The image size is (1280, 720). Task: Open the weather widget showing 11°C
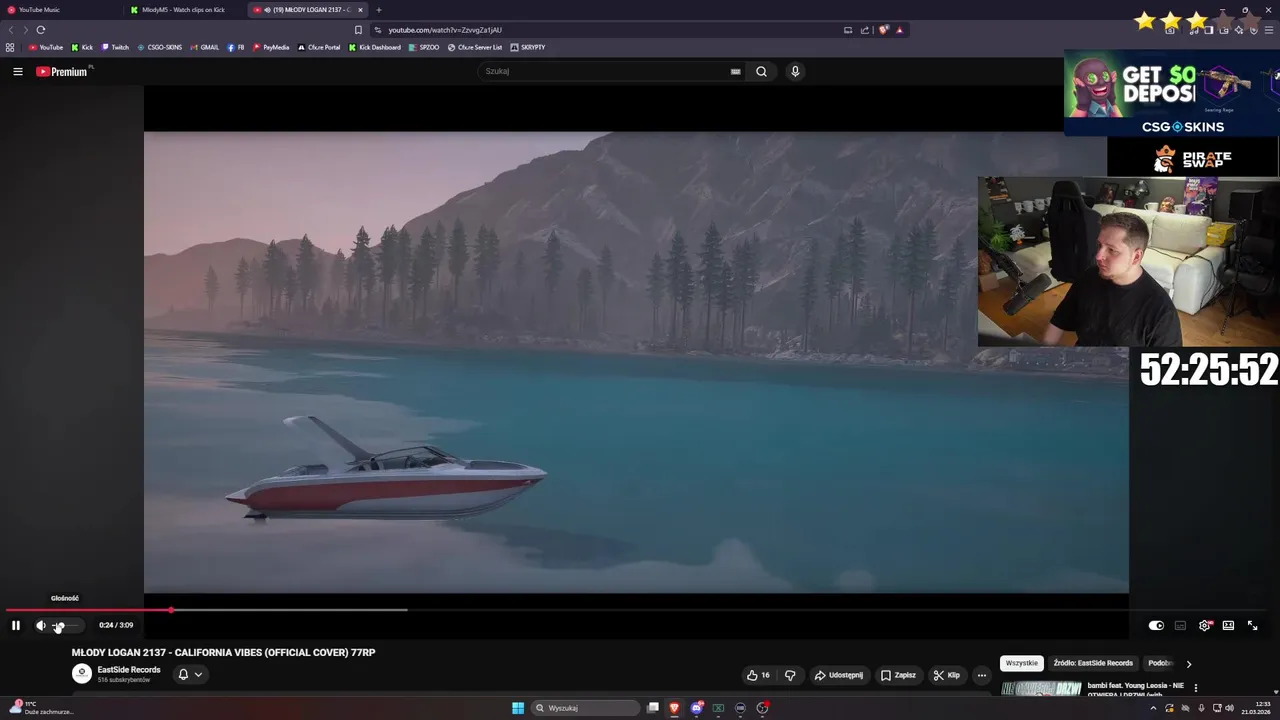tap(40, 708)
